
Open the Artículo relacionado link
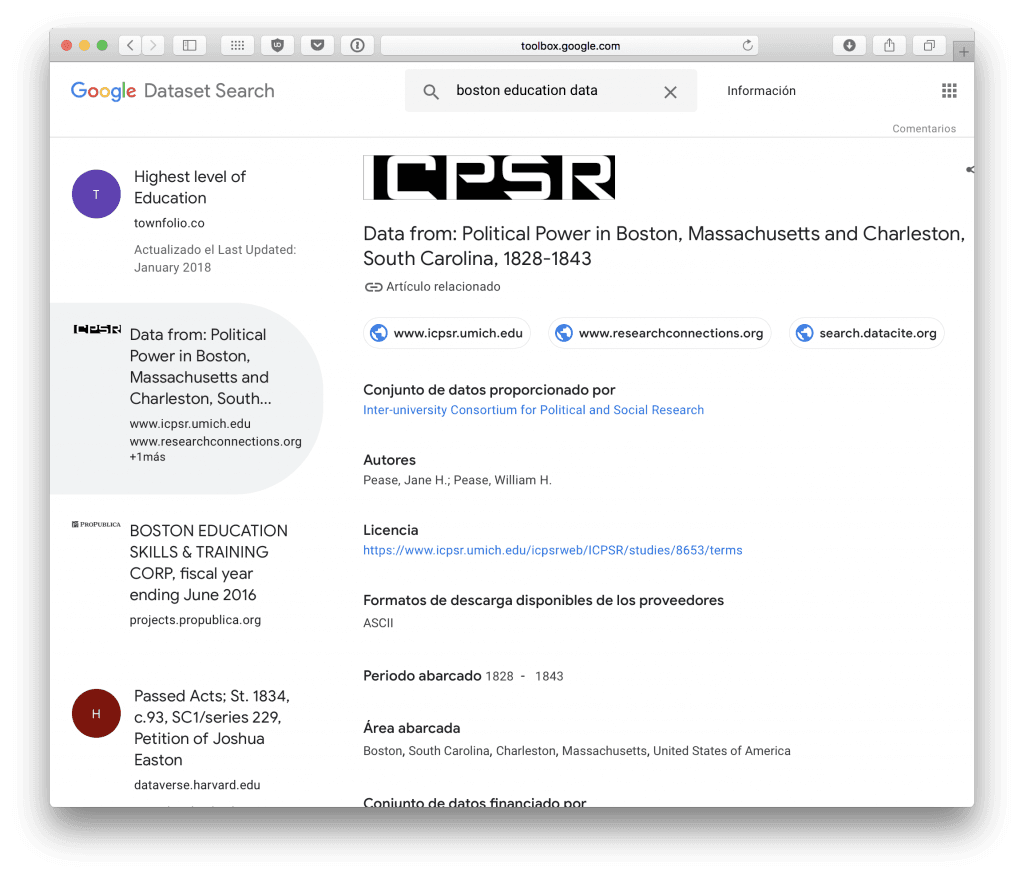pos(432,287)
